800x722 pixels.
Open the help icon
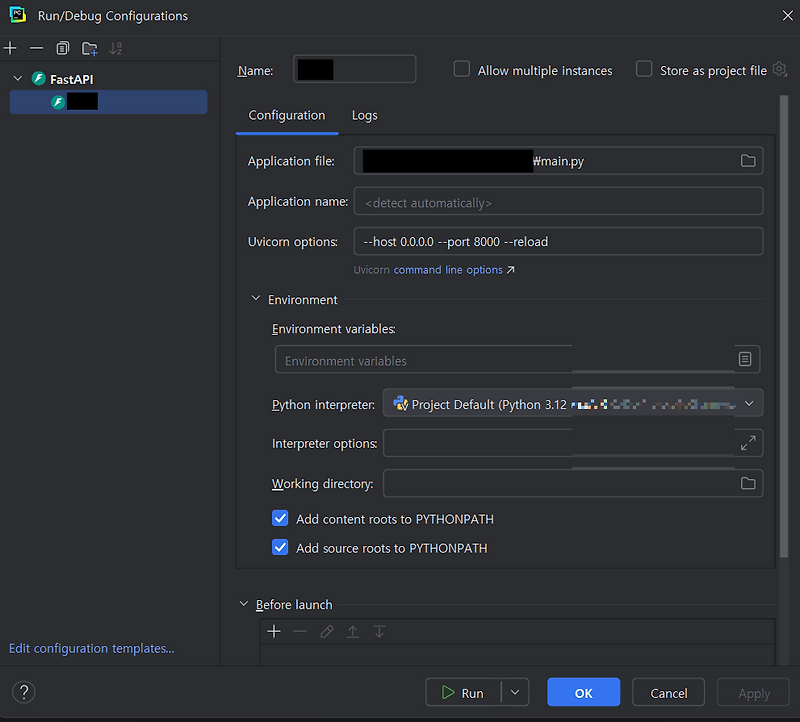[23, 692]
